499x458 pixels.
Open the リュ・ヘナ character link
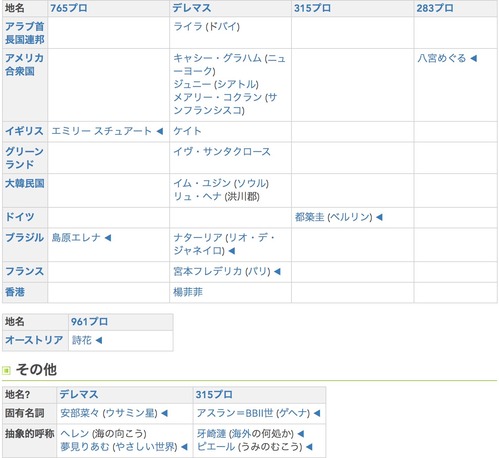point(197,197)
